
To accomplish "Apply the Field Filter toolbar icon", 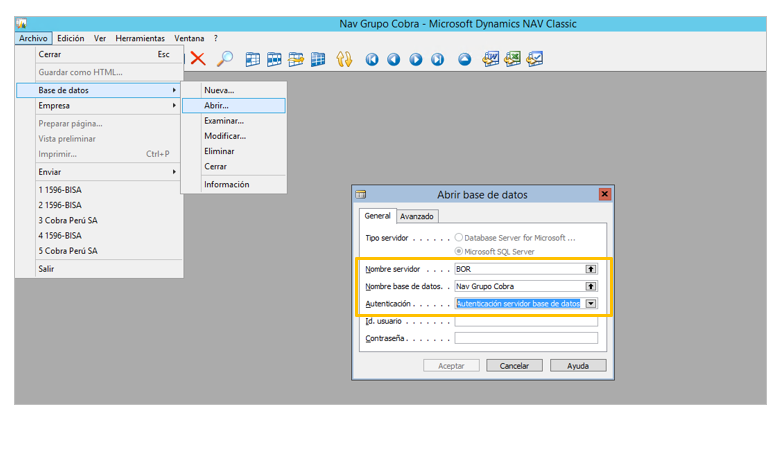I will (x=253, y=59).
